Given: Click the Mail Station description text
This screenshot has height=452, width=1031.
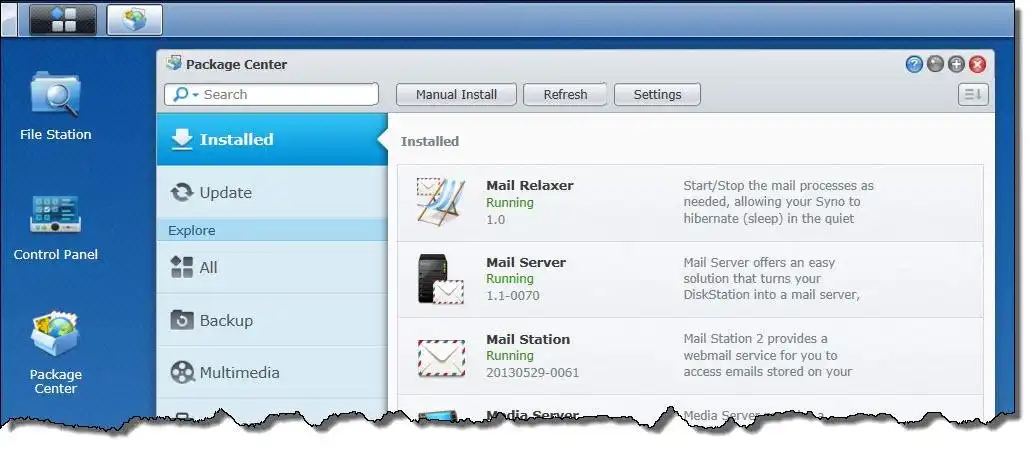Looking at the screenshot, I should (x=768, y=355).
